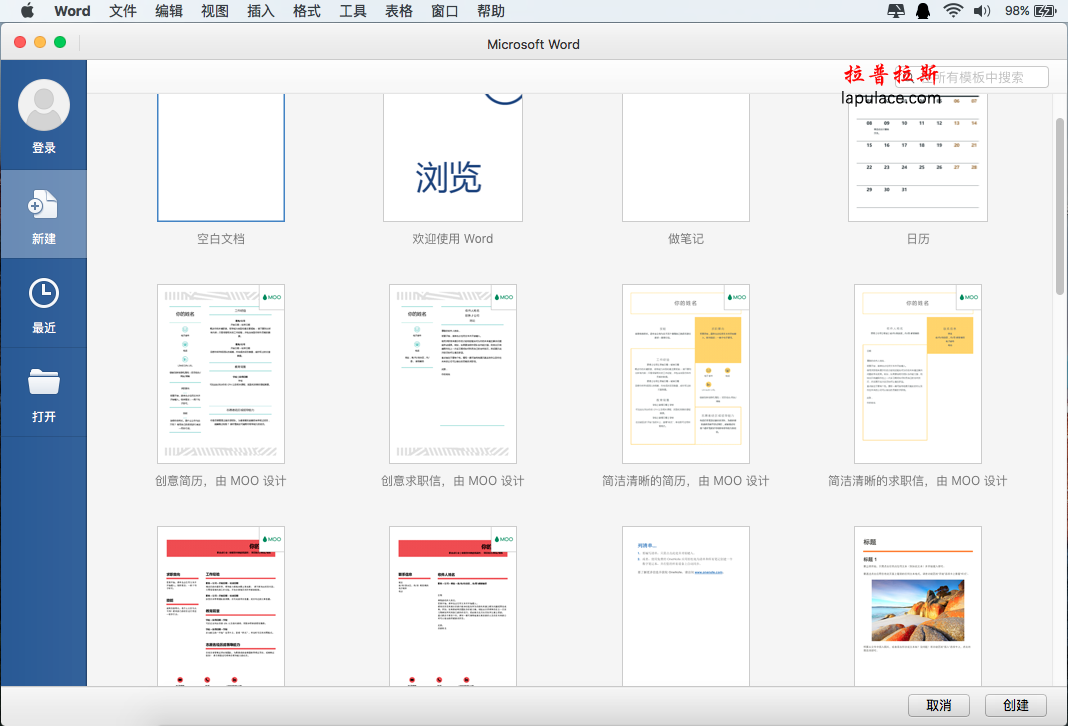Open the 插入 menu
The width and height of the screenshot is (1068, 726).
coord(261,11)
